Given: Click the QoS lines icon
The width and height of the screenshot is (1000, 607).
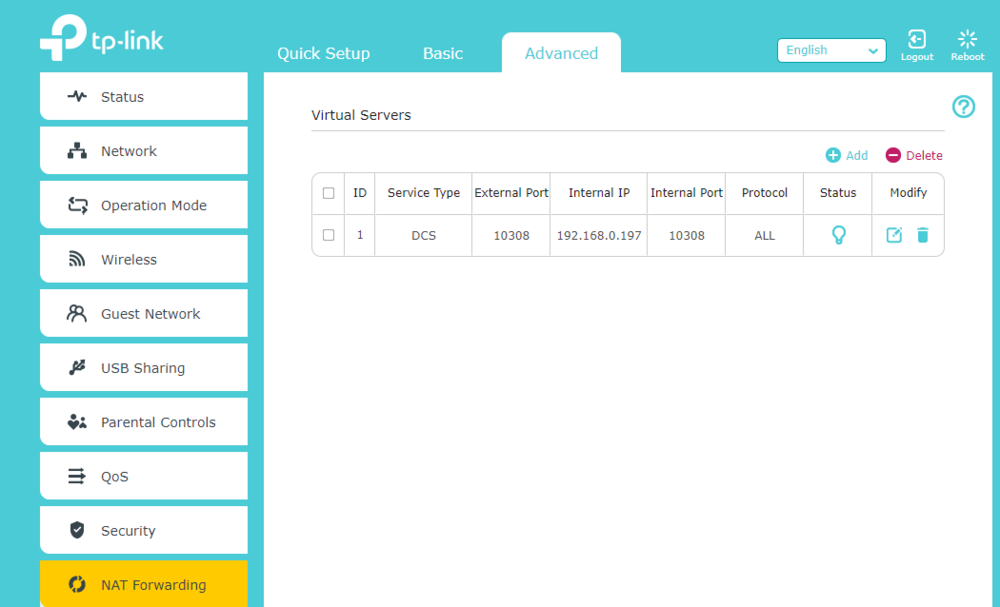Looking at the screenshot, I should pos(77,476).
